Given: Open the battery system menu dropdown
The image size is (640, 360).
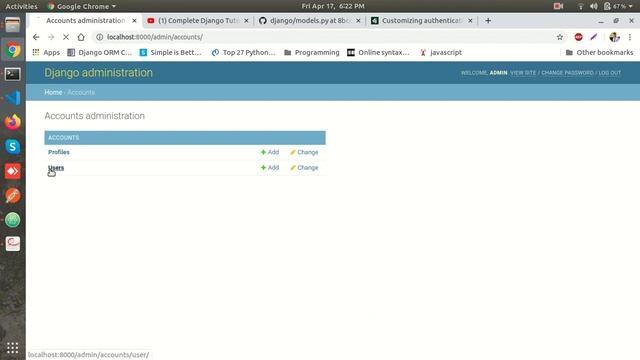Looking at the screenshot, I should [619, 6].
